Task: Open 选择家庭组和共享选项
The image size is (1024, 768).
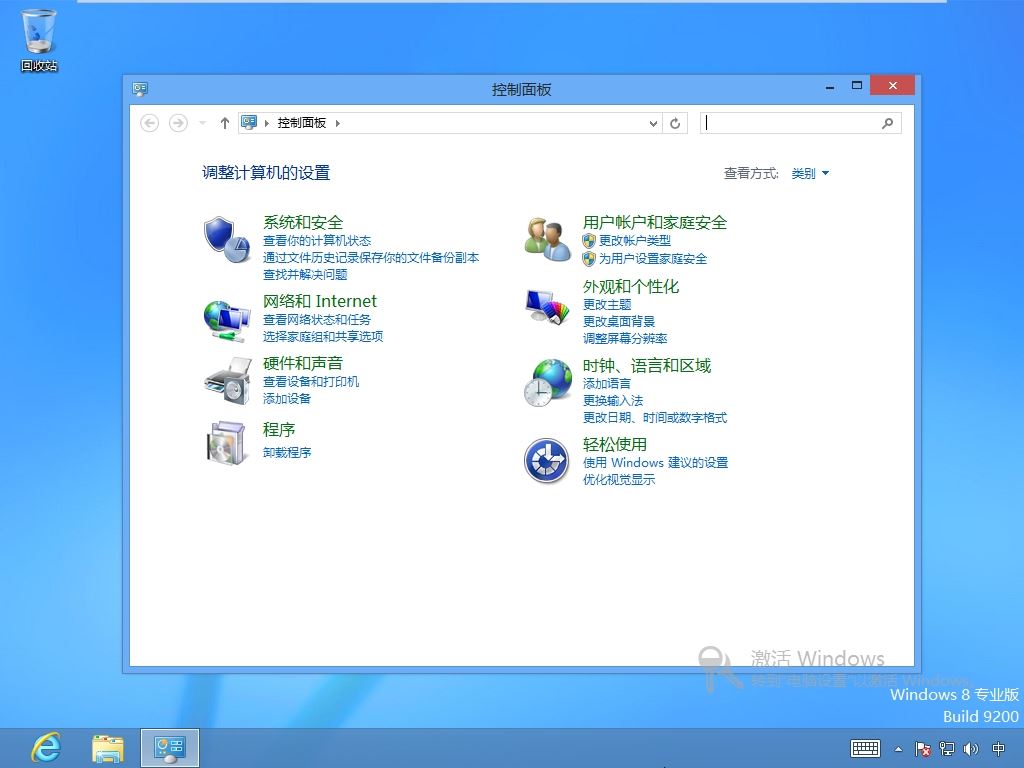Action: 323,336
